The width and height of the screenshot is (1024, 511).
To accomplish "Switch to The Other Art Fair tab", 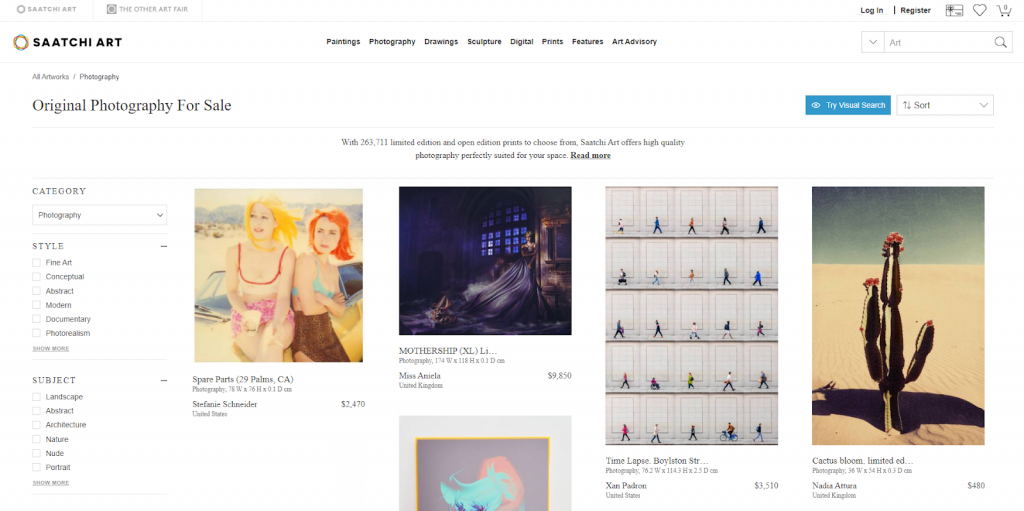I will coord(147,10).
